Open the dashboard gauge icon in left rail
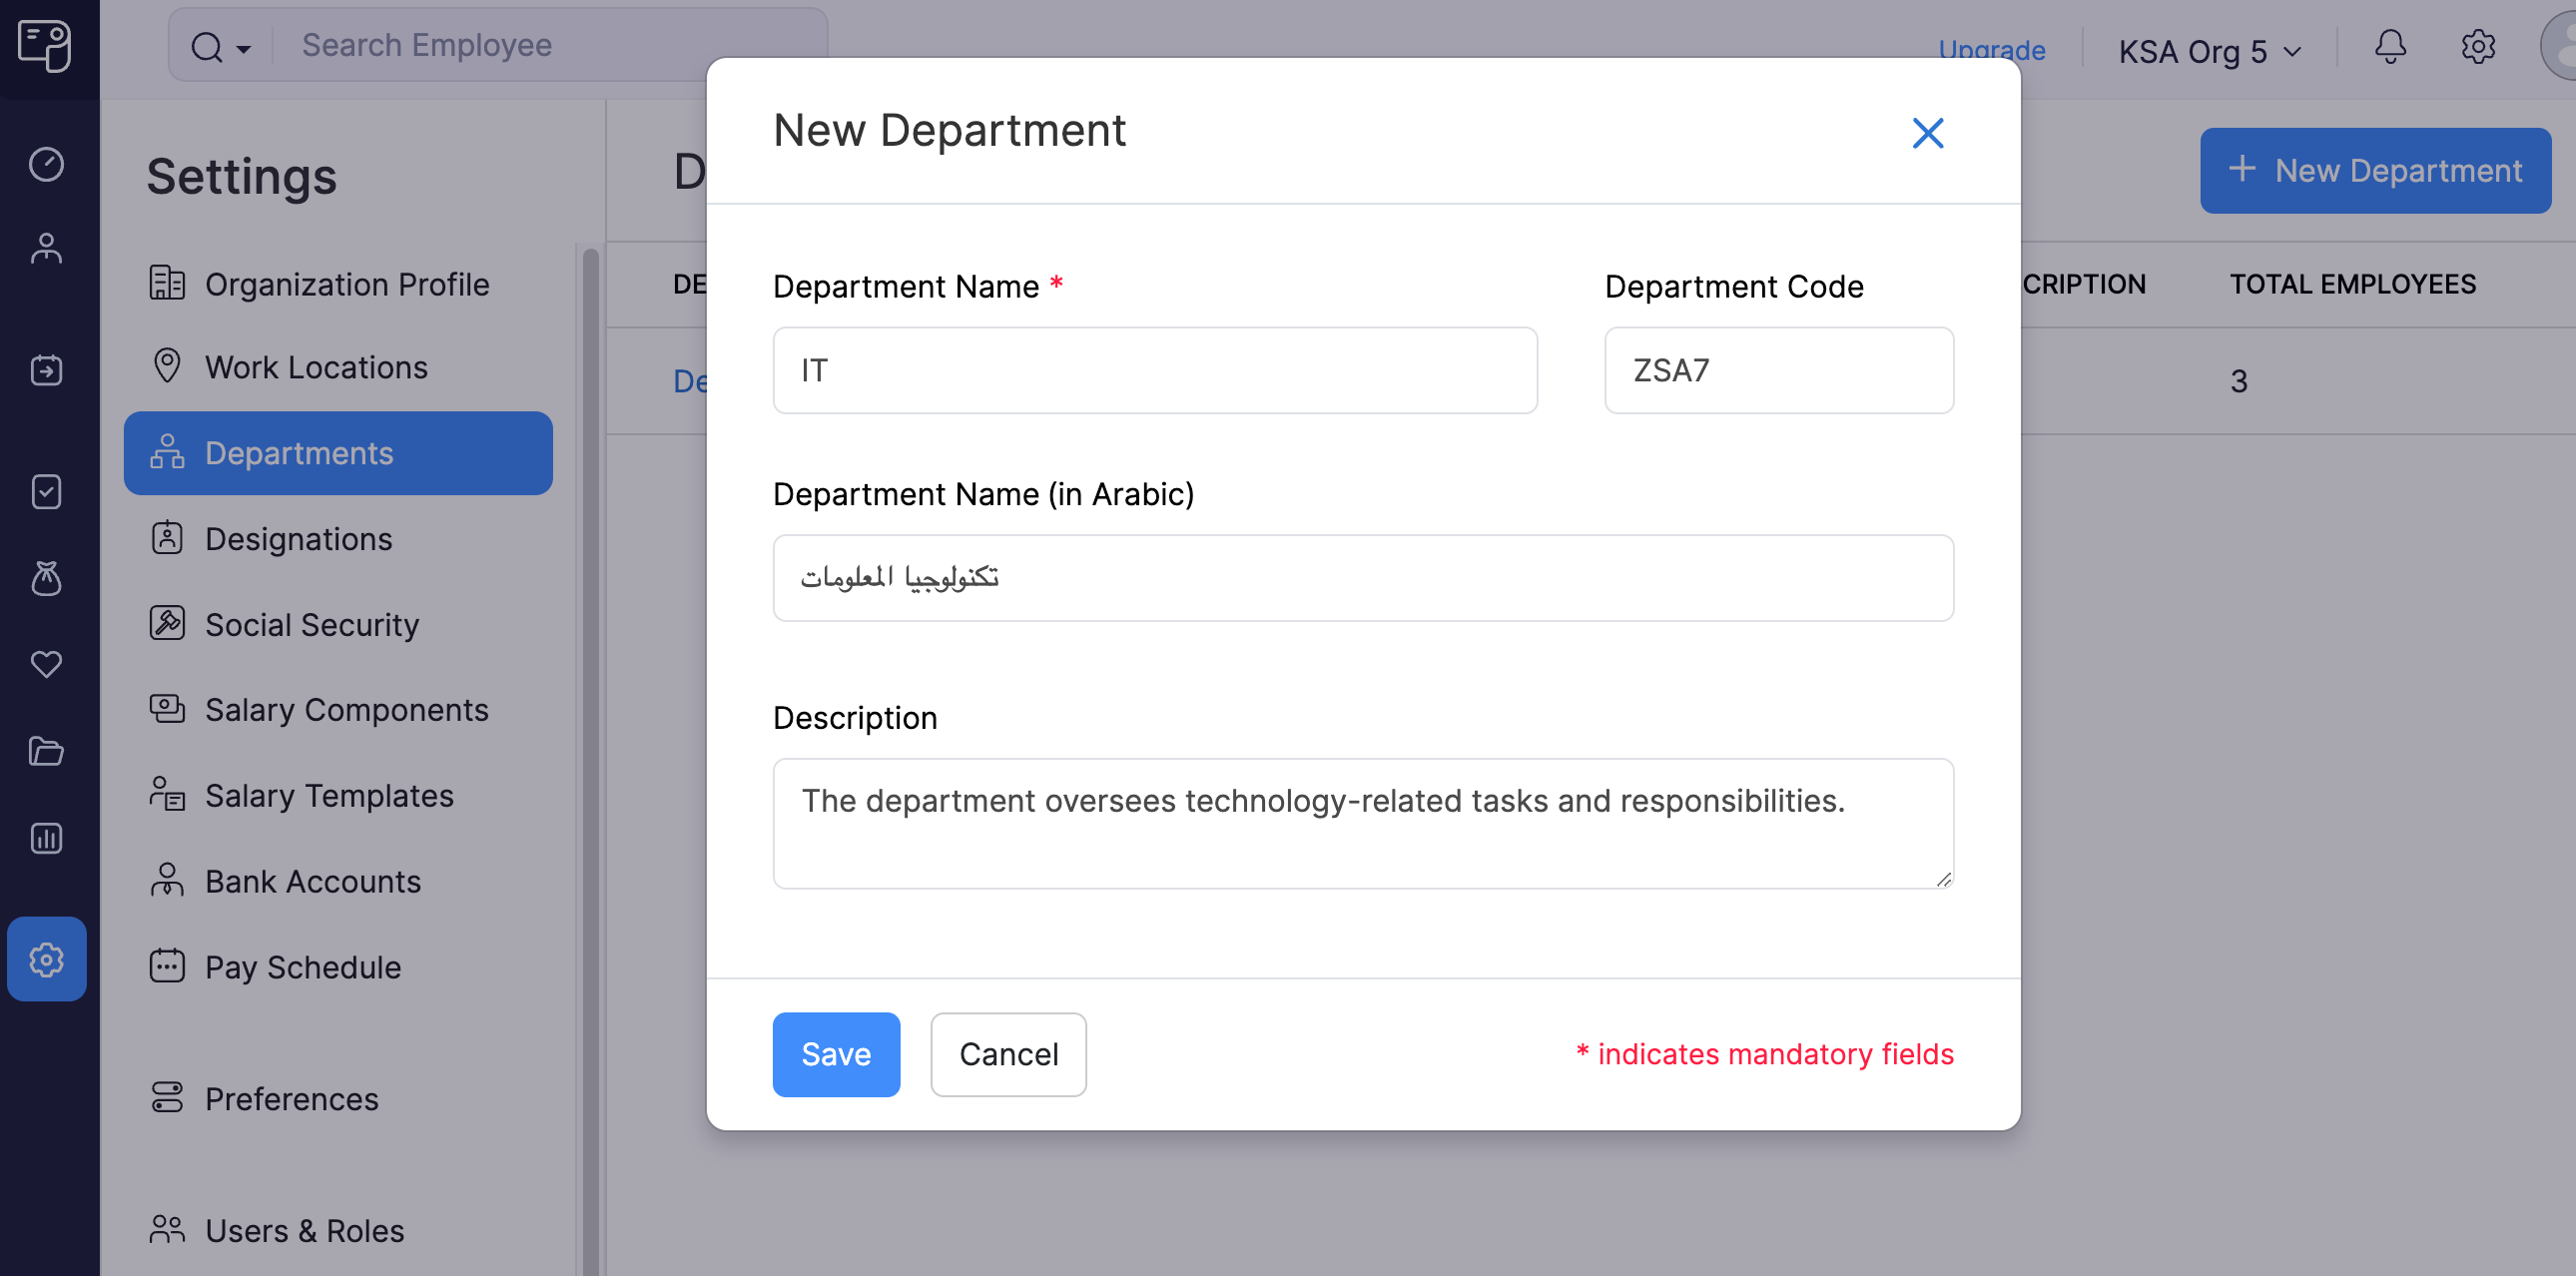Image resolution: width=2576 pixels, height=1276 pixels. (x=46, y=164)
